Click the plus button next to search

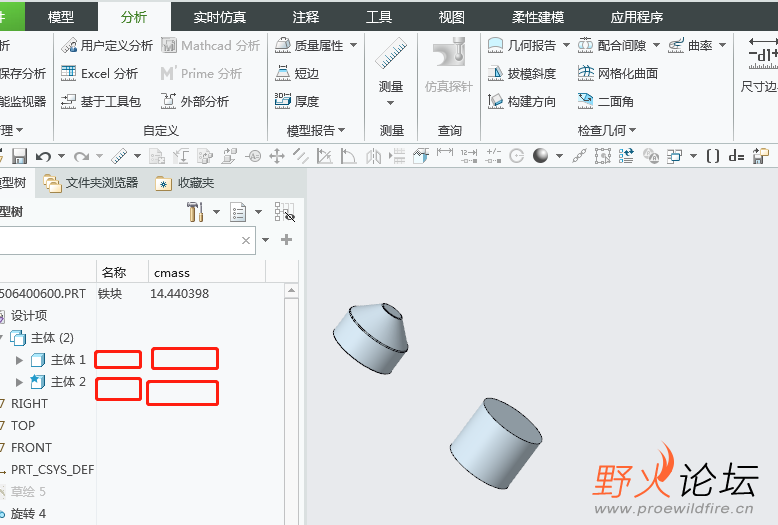286,240
